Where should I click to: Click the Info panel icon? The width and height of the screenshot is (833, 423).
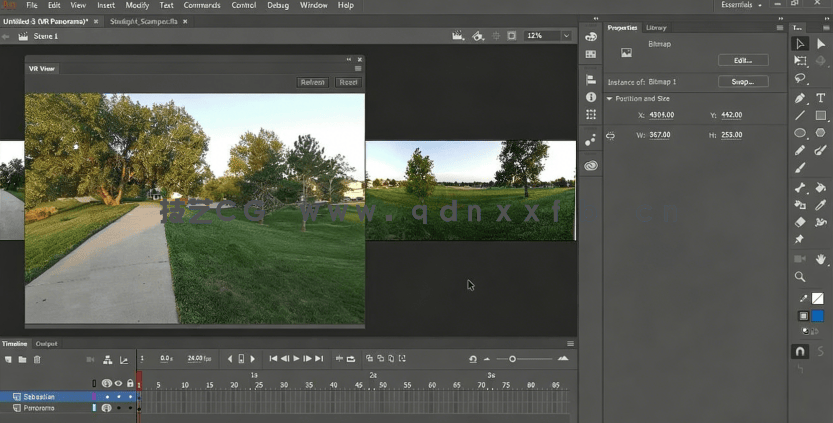pyautogui.click(x=591, y=97)
